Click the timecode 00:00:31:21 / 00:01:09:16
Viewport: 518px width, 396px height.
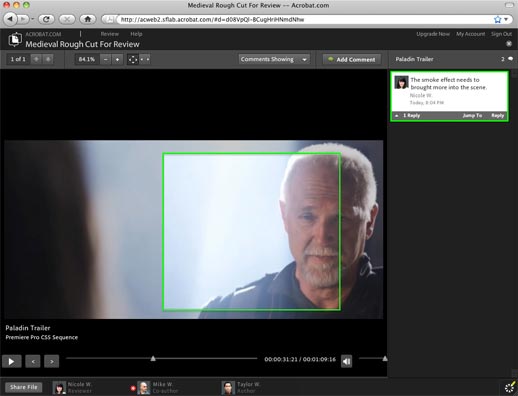(300, 359)
